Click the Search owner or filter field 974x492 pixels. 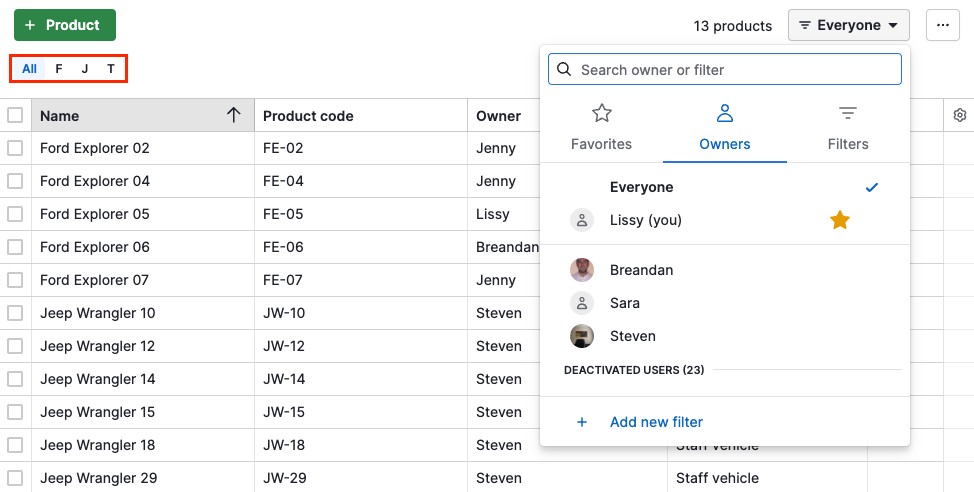(724, 70)
